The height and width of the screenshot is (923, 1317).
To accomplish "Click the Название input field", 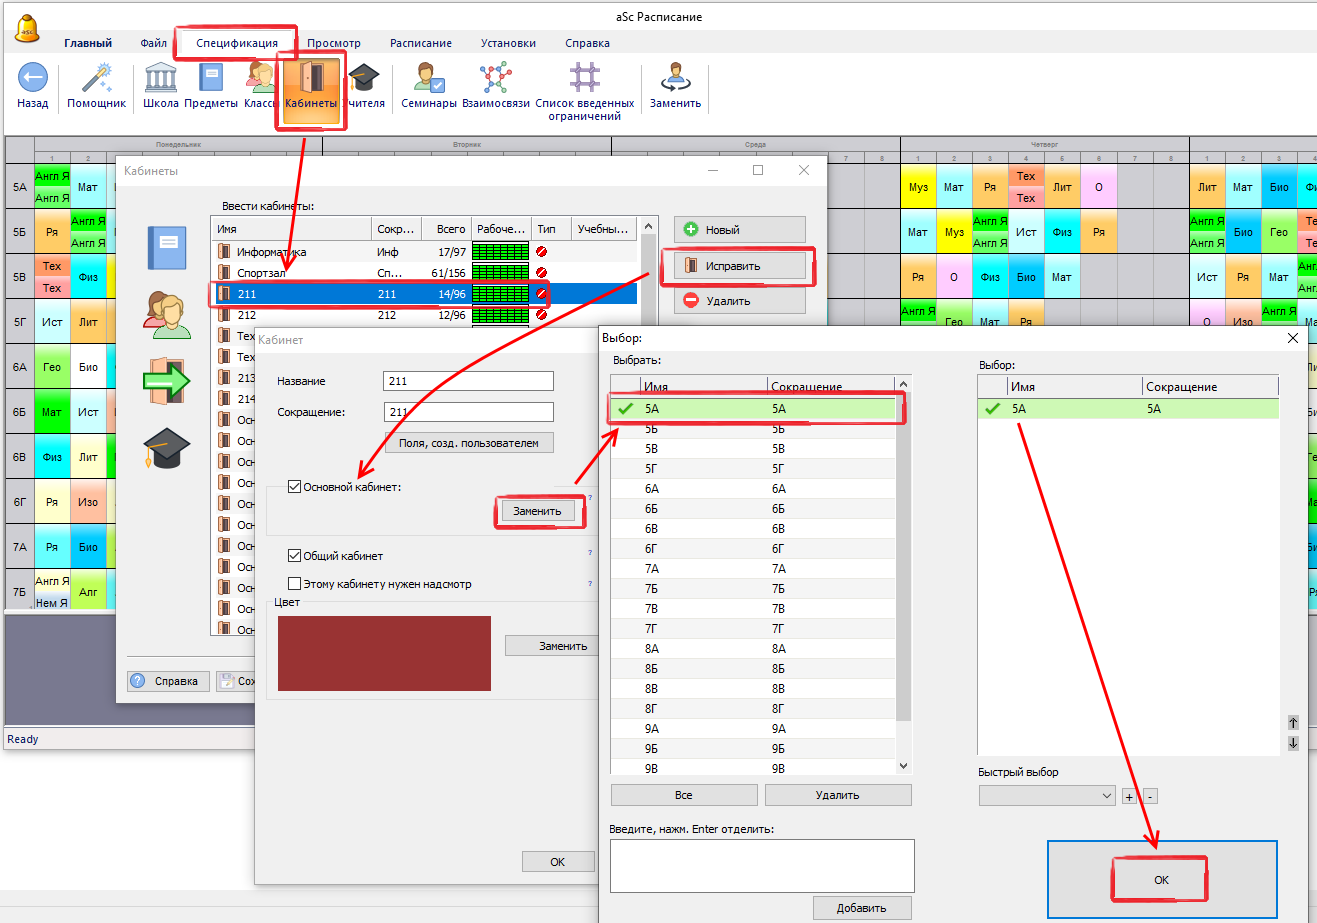I will [x=468, y=381].
